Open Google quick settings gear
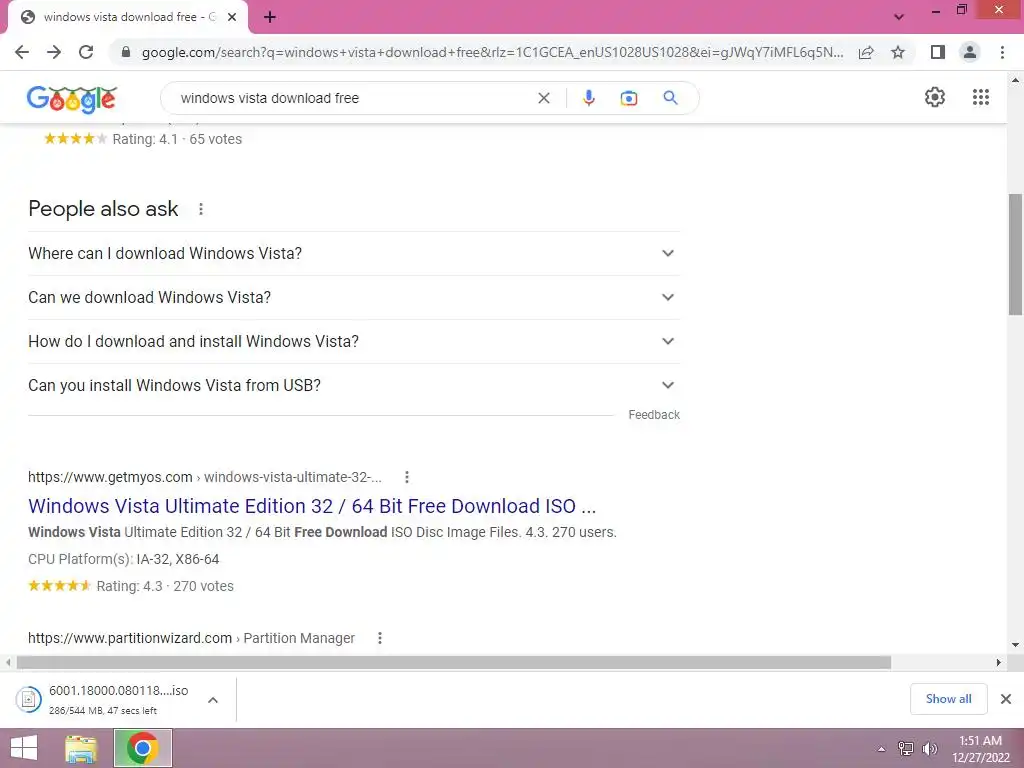This screenshot has width=1024, height=768. (x=935, y=97)
